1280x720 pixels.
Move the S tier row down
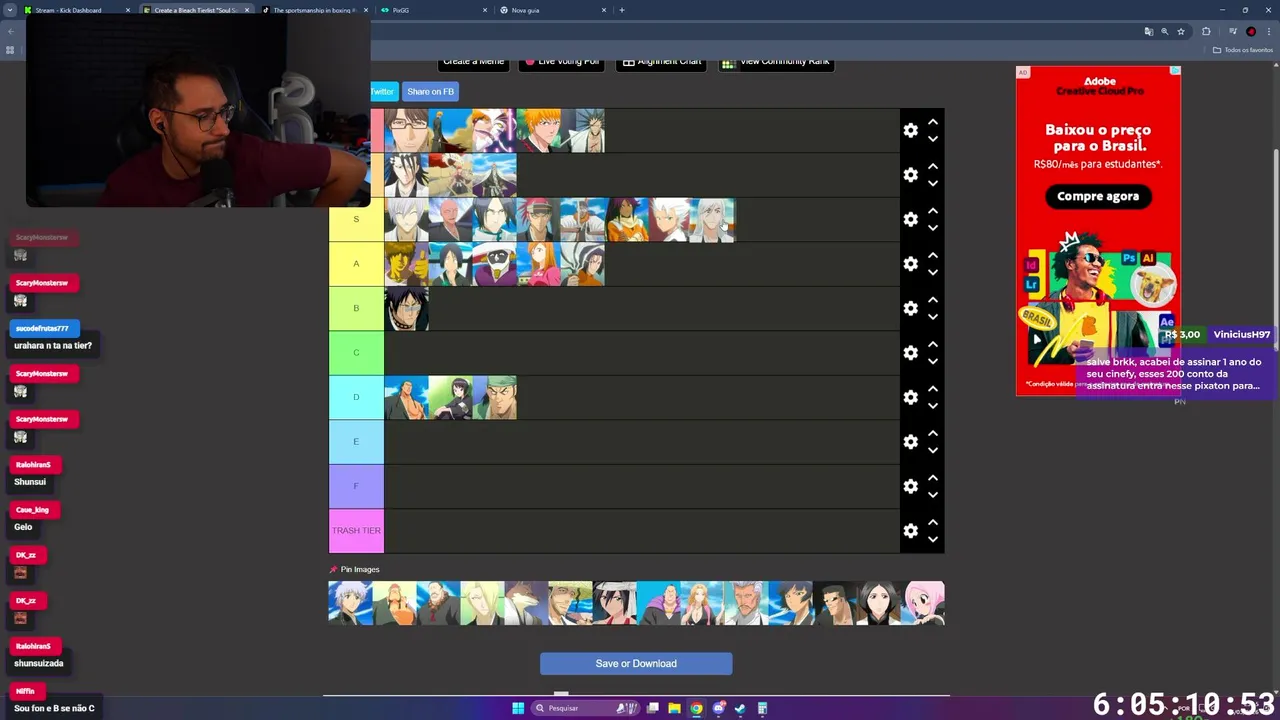933,228
